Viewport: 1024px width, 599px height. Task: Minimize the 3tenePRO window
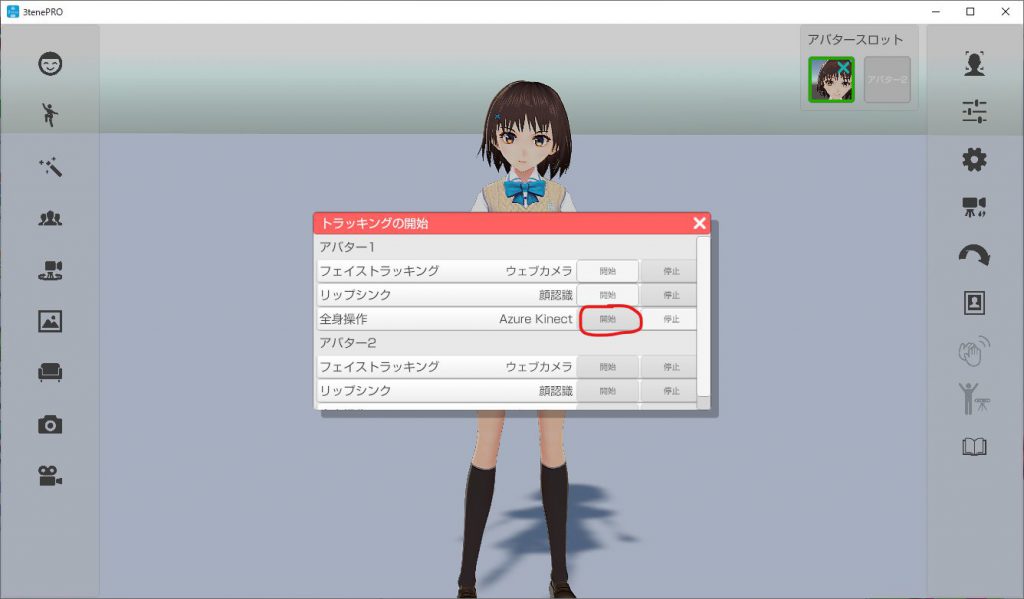click(x=936, y=12)
